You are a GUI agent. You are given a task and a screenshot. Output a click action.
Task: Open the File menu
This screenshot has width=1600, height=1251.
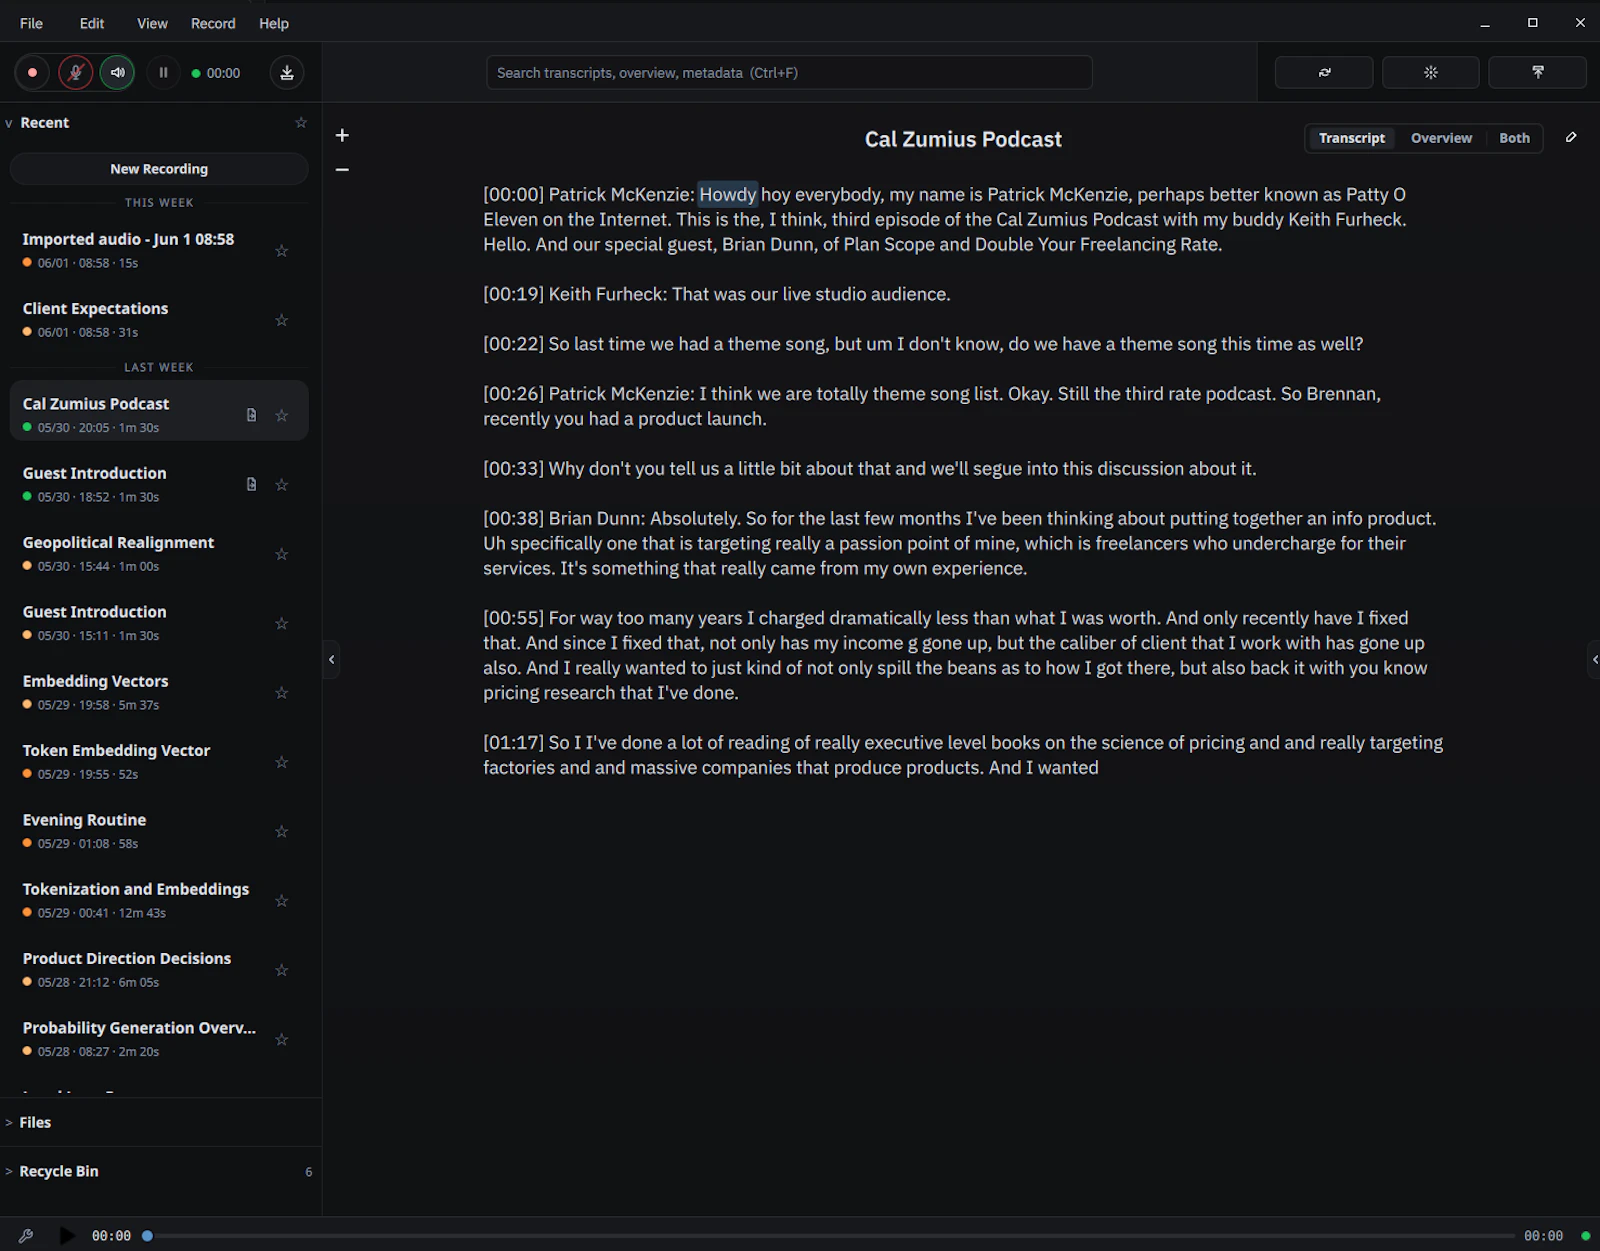pos(31,23)
